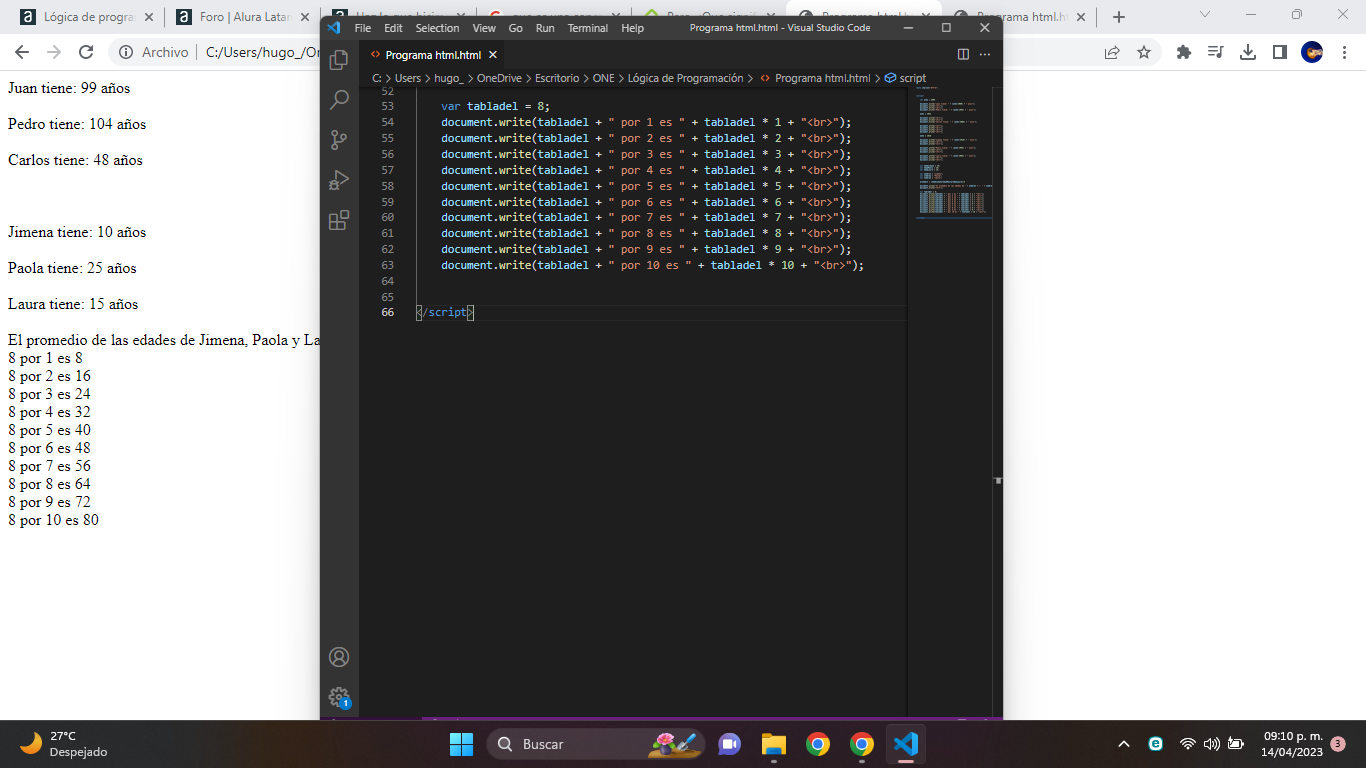The image size is (1366, 768).
Task: Open the Terminal menu
Action: click(x=588, y=28)
